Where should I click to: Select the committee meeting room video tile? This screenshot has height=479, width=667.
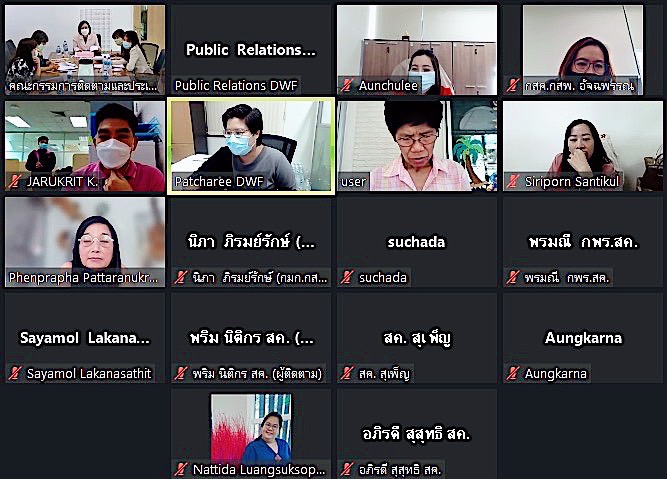(x=85, y=50)
